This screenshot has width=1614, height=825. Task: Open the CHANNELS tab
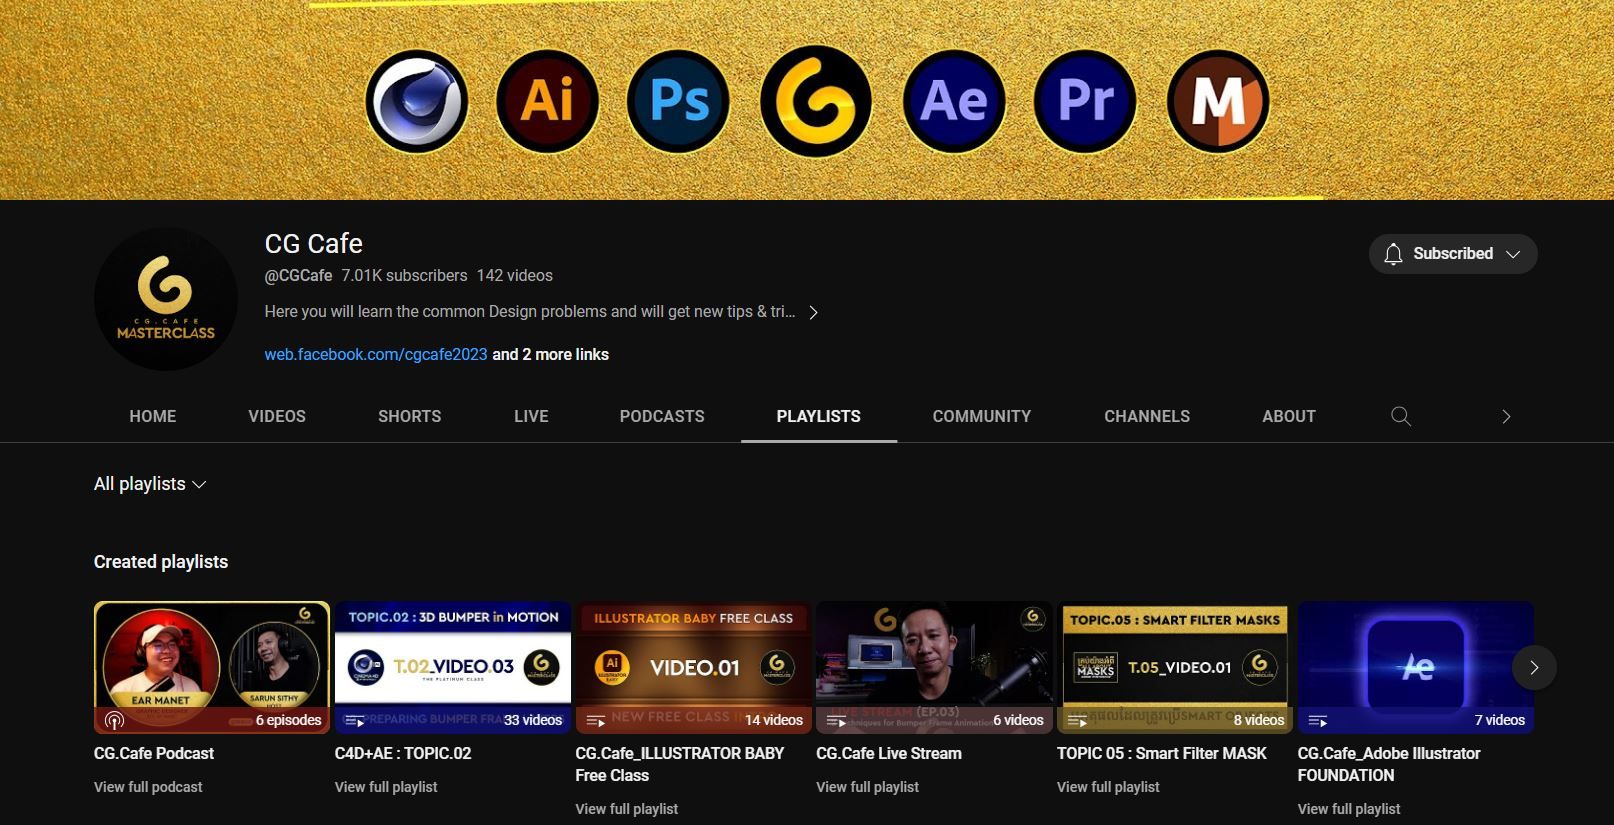[x=1147, y=416]
